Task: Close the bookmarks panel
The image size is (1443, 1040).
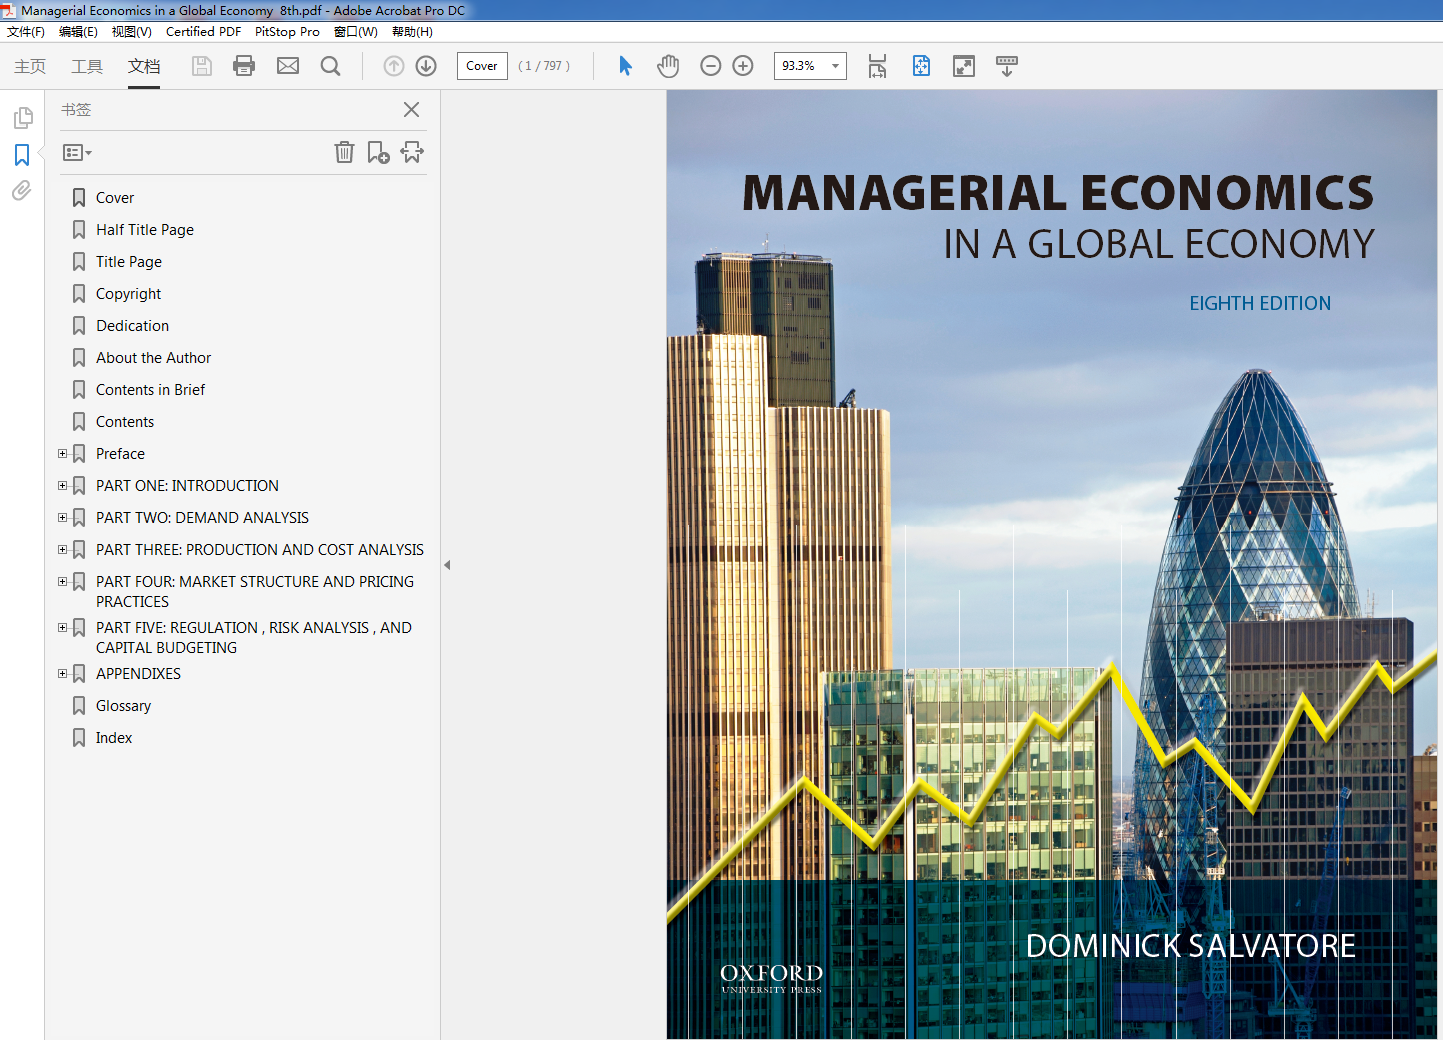Action: click(411, 109)
